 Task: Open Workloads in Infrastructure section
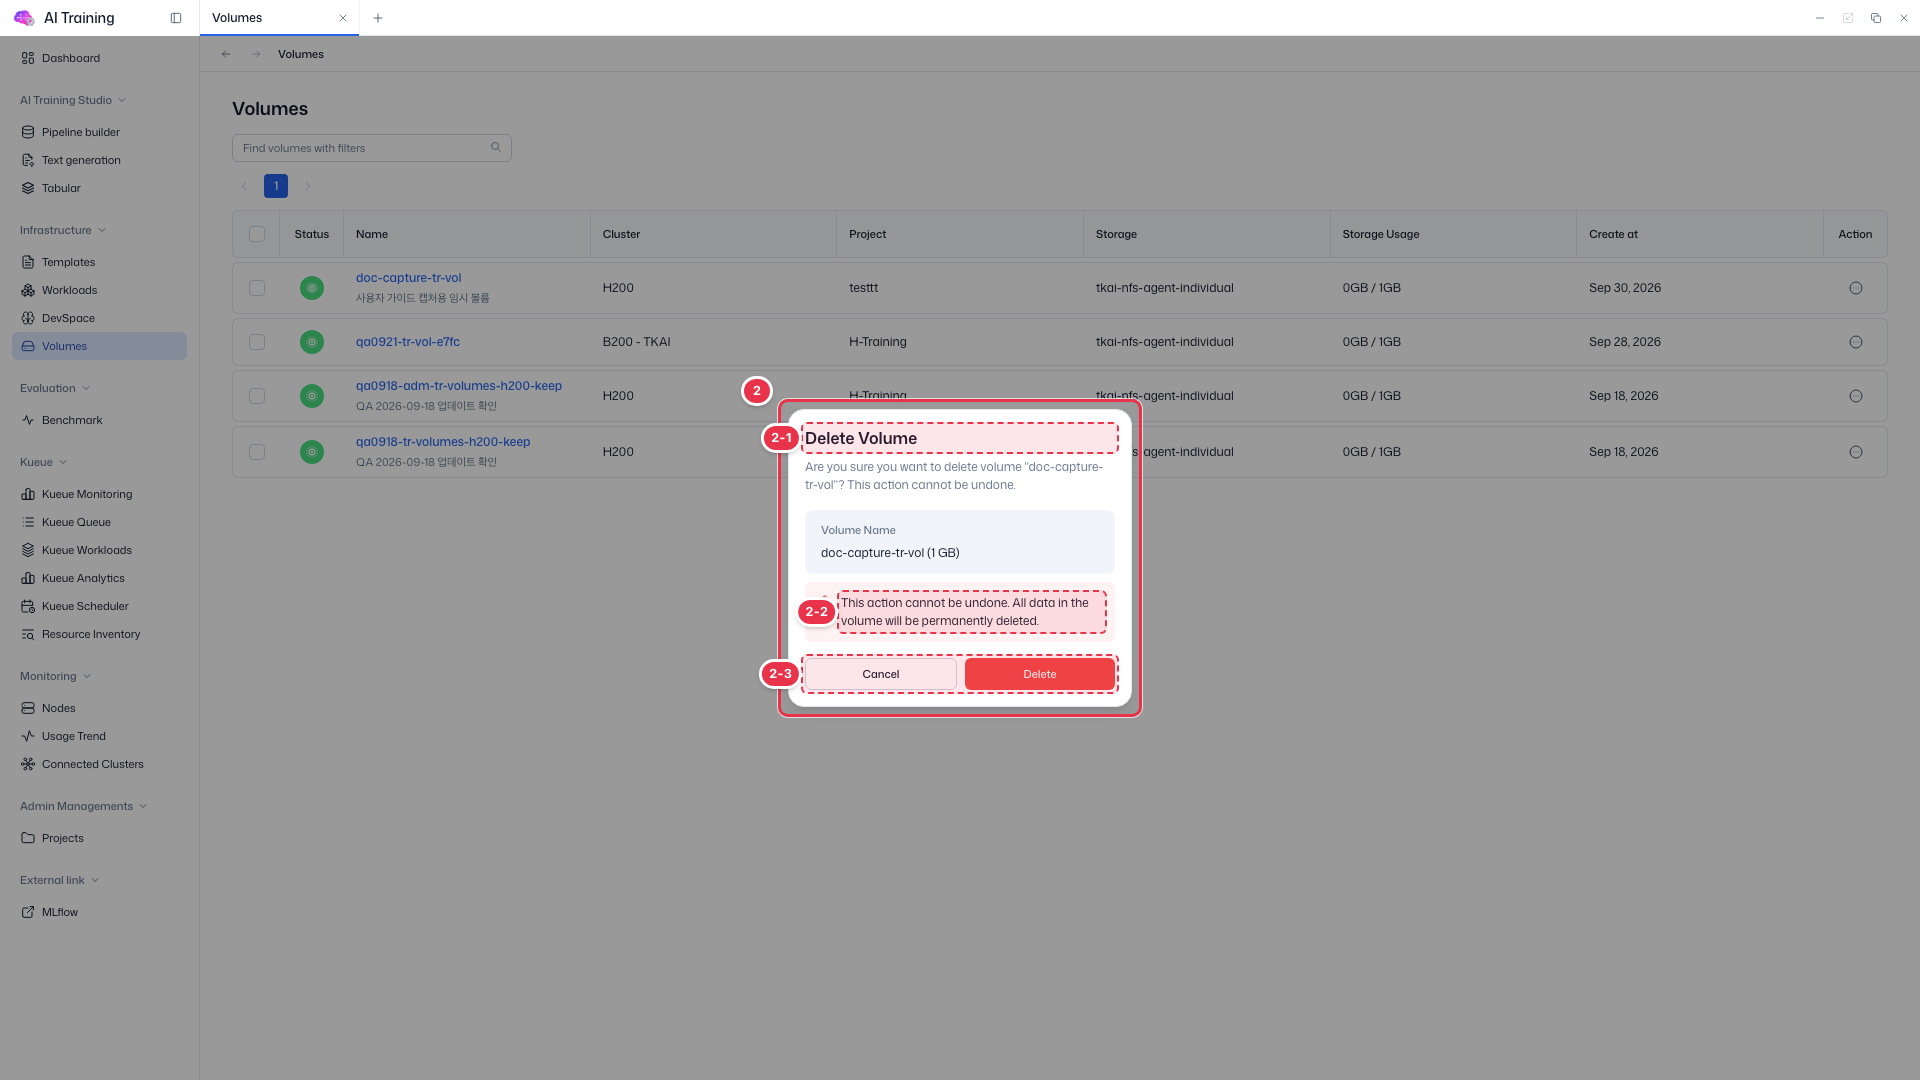99,290
